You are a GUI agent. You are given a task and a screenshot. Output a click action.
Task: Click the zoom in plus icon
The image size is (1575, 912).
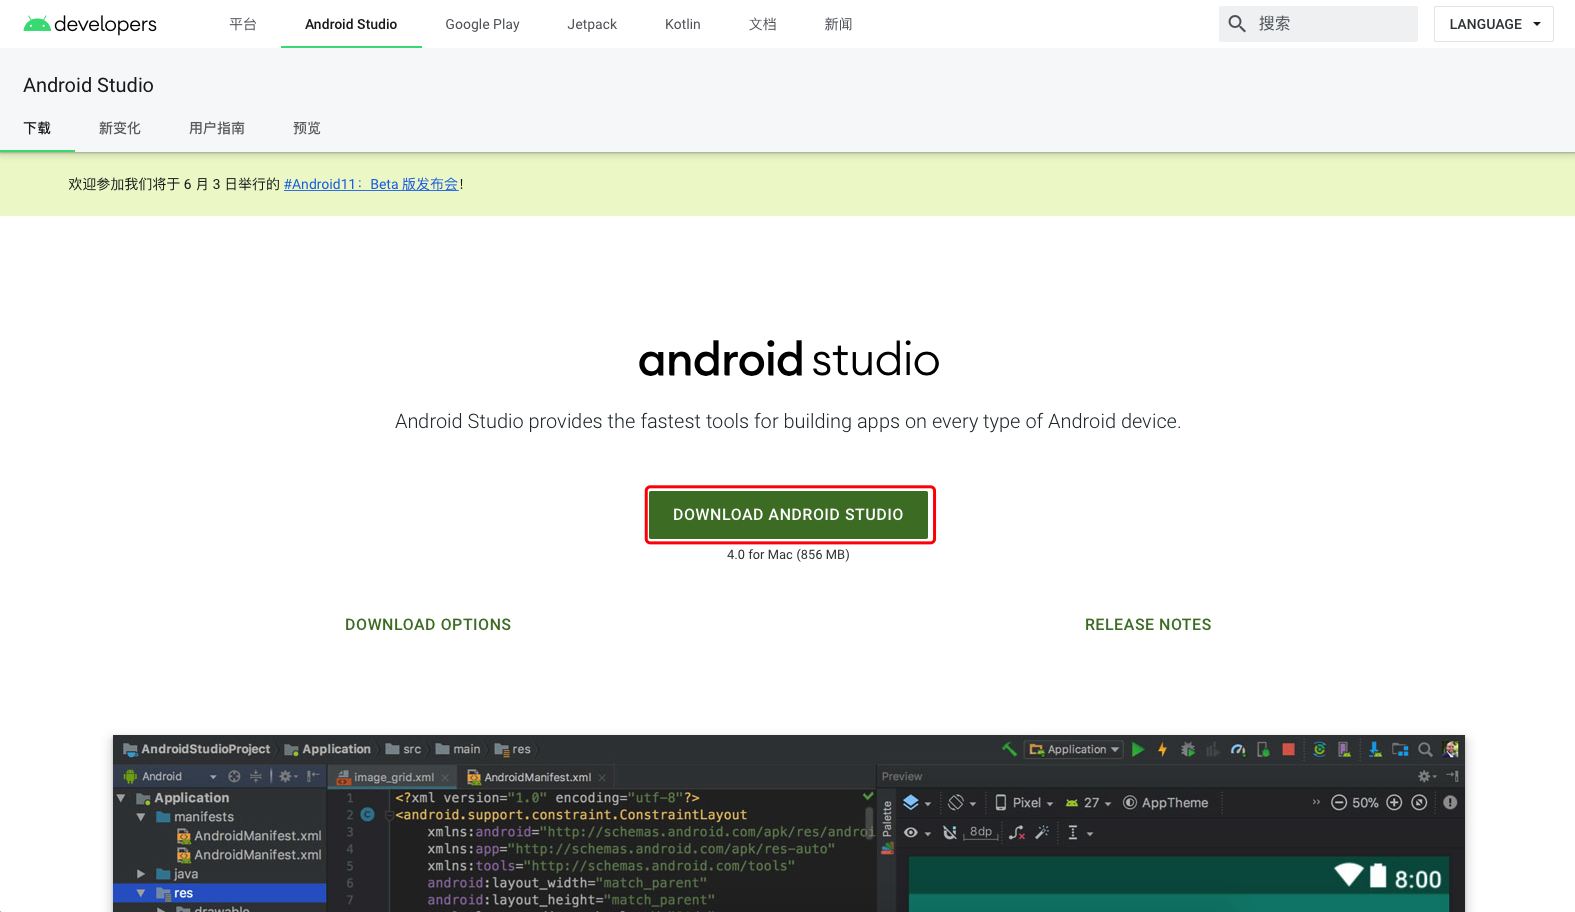(1394, 803)
